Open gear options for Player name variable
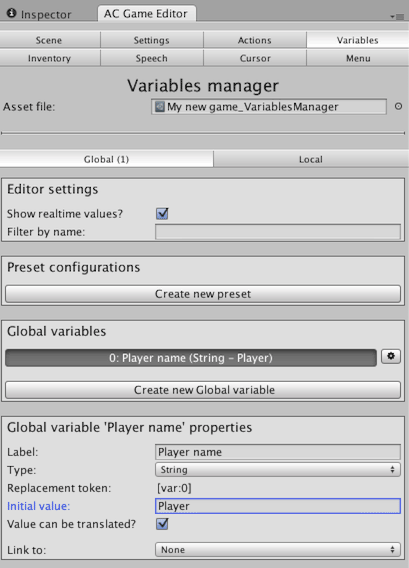The height and width of the screenshot is (568, 409). click(x=391, y=356)
